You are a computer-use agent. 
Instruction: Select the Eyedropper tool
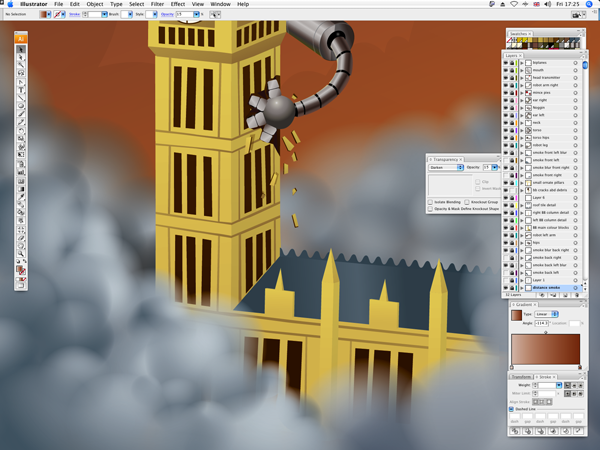pyautogui.click(x=21, y=197)
